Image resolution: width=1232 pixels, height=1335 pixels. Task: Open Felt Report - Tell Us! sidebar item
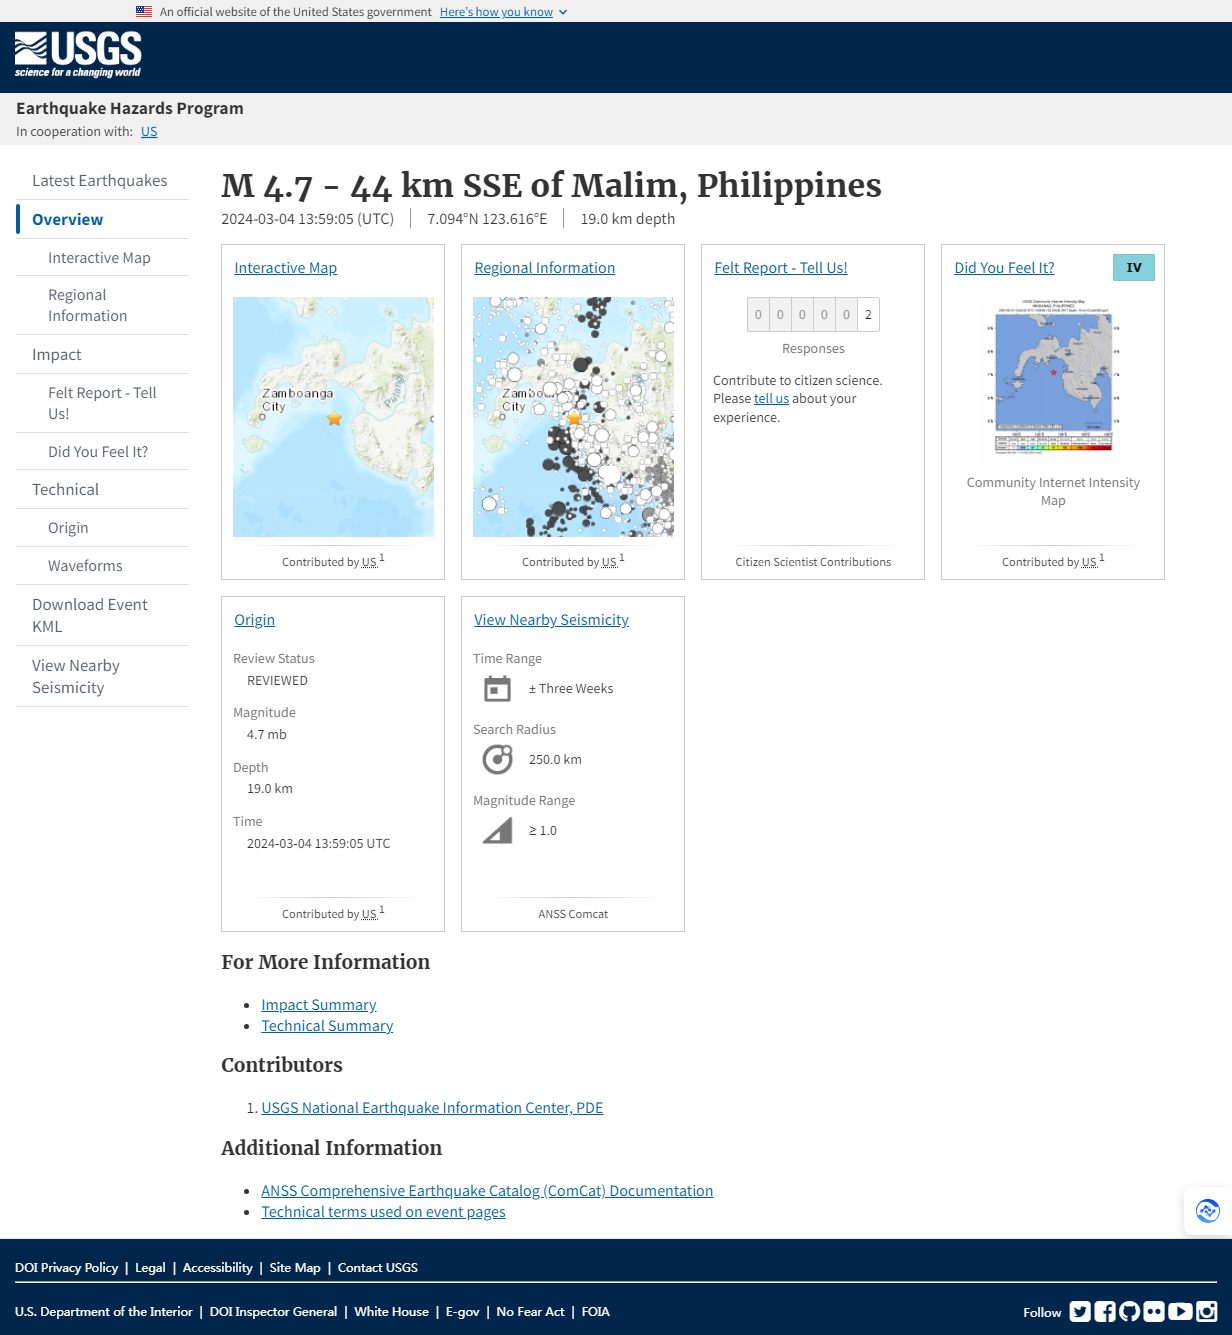(102, 403)
